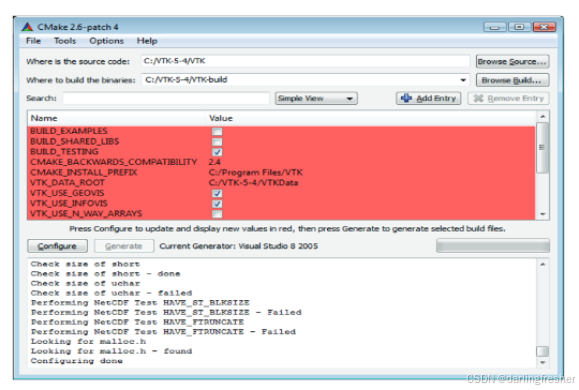Click the output log scrollbar thumb
Screen dimensions: 579x390
pos(542,351)
